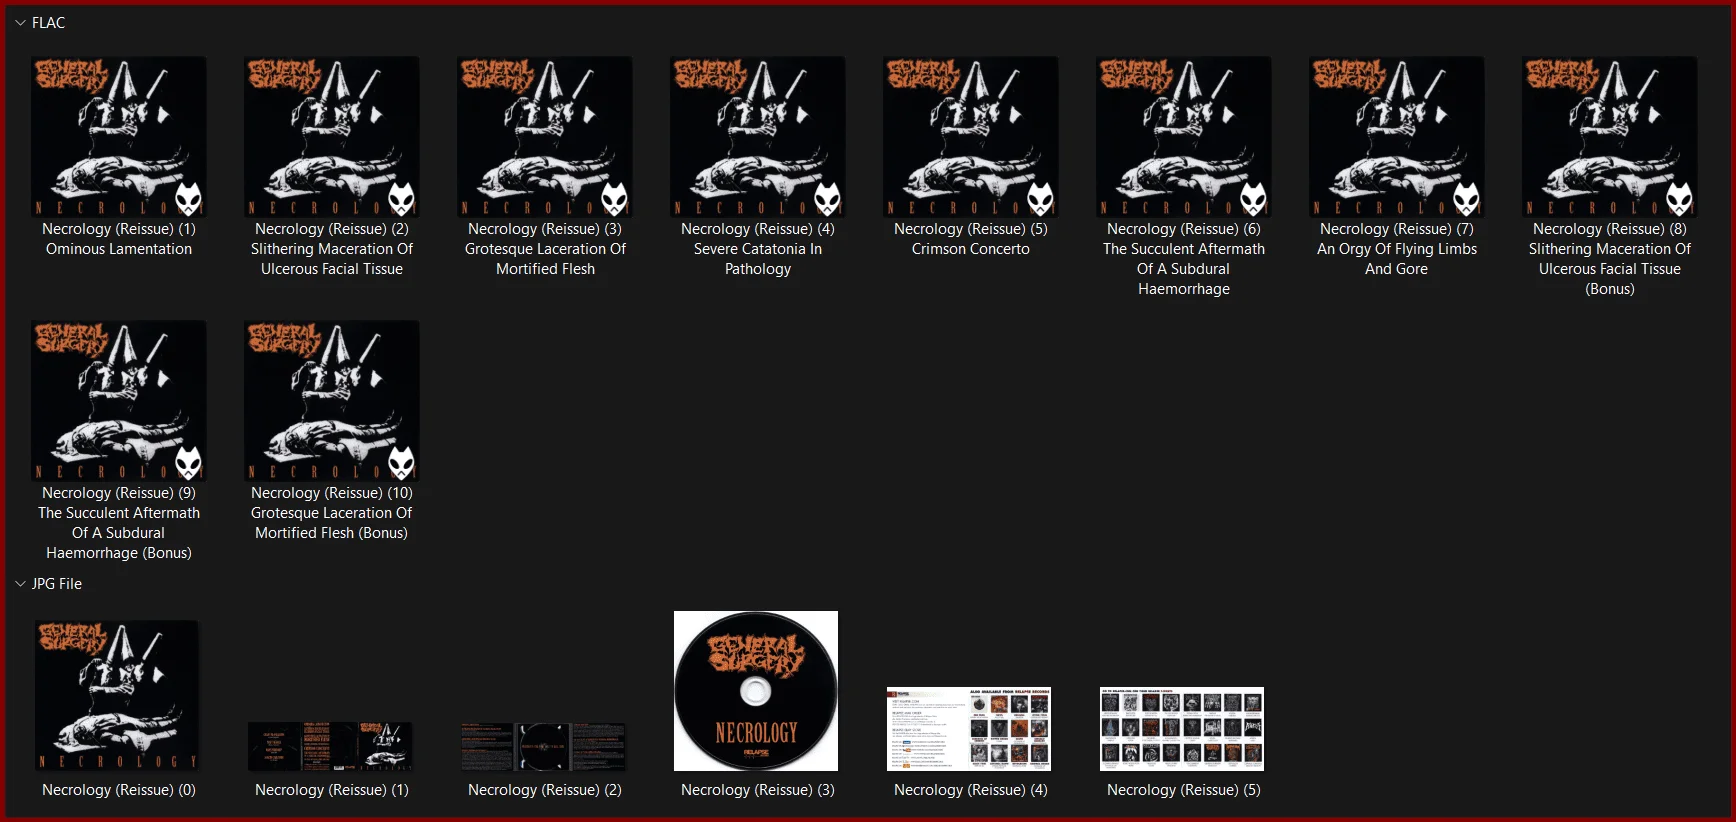Click JPG file name 'Necrology (Reissue) (0)'

coord(119,790)
